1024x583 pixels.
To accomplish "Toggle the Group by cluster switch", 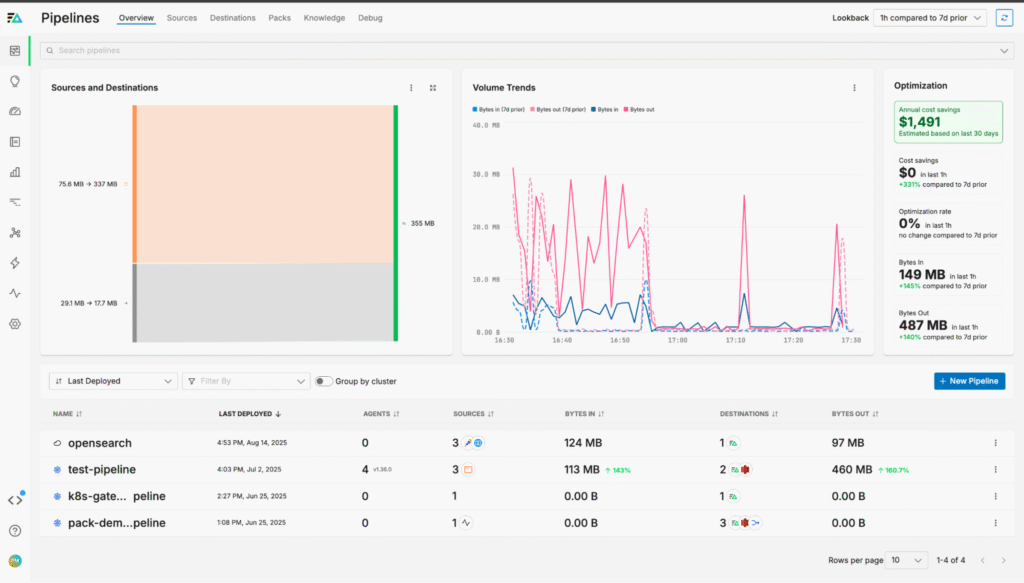I will (324, 381).
